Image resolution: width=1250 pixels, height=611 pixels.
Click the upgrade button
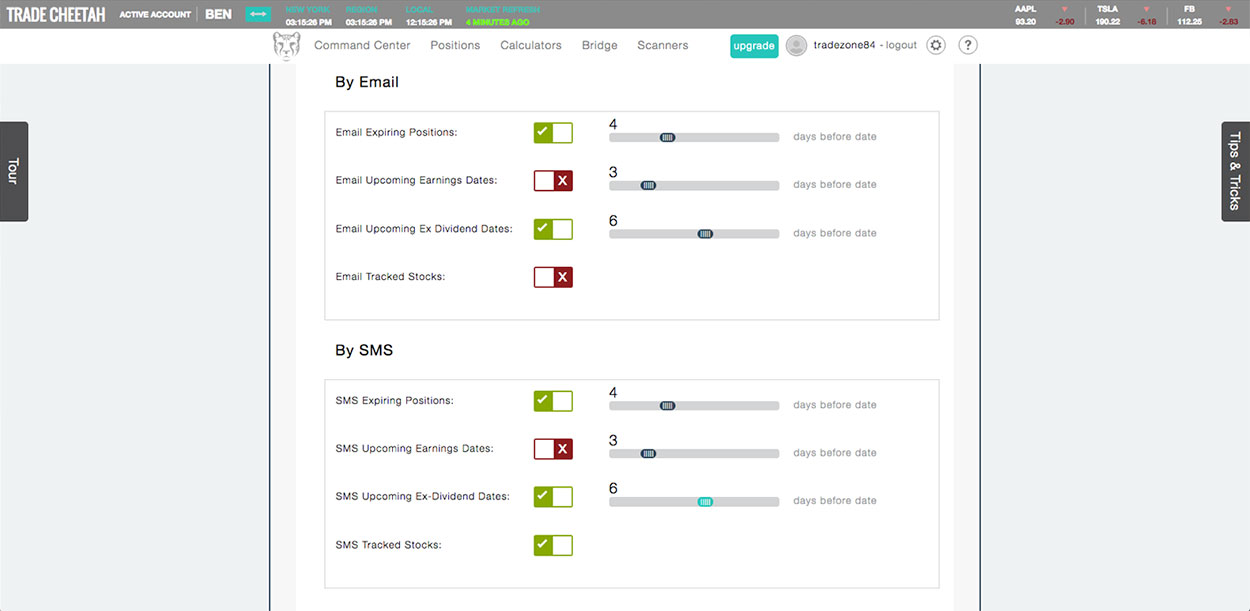pyautogui.click(x=754, y=46)
